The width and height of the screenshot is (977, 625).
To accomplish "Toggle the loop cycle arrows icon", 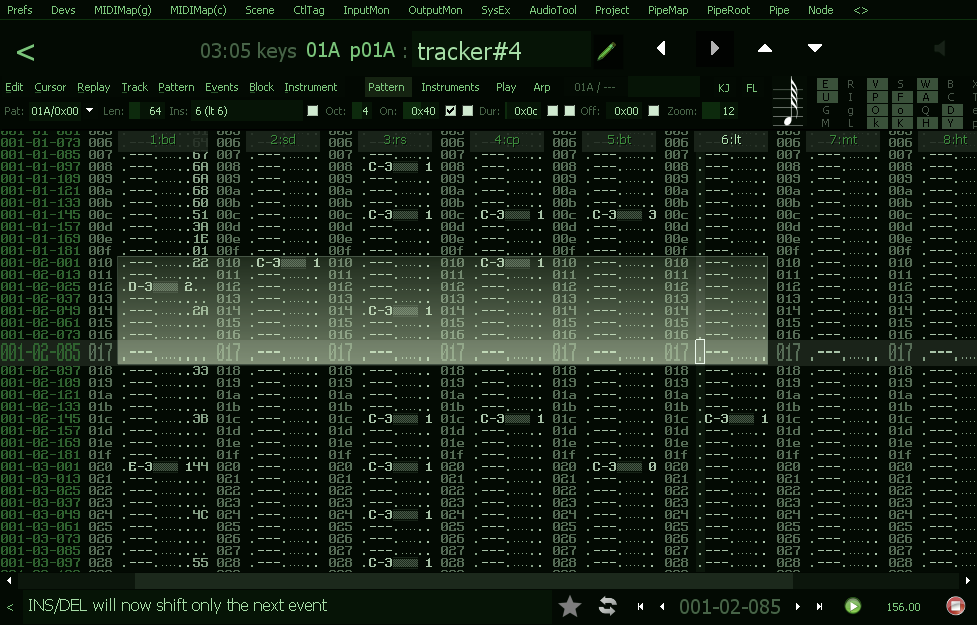I will 607,606.
